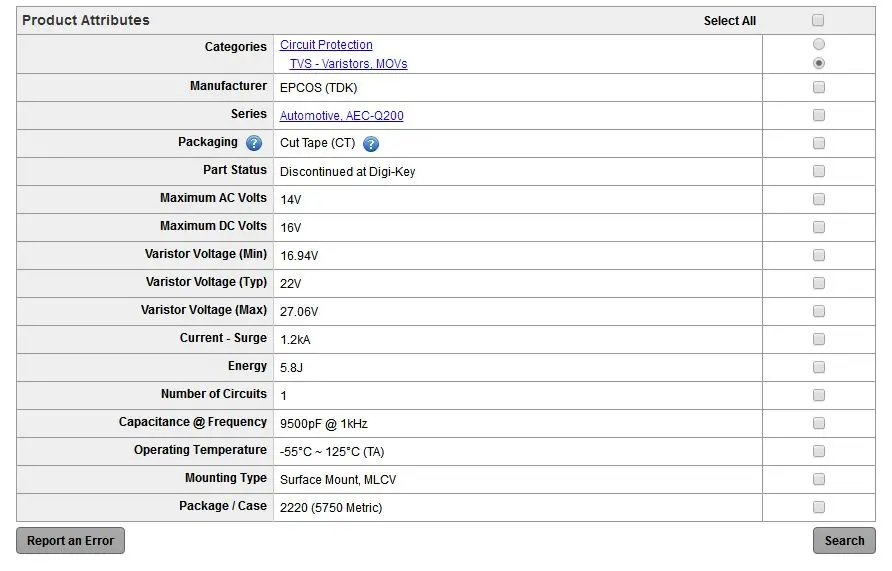Click the EPCOS (TDK) manufacturer value

(x=319, y=88)
